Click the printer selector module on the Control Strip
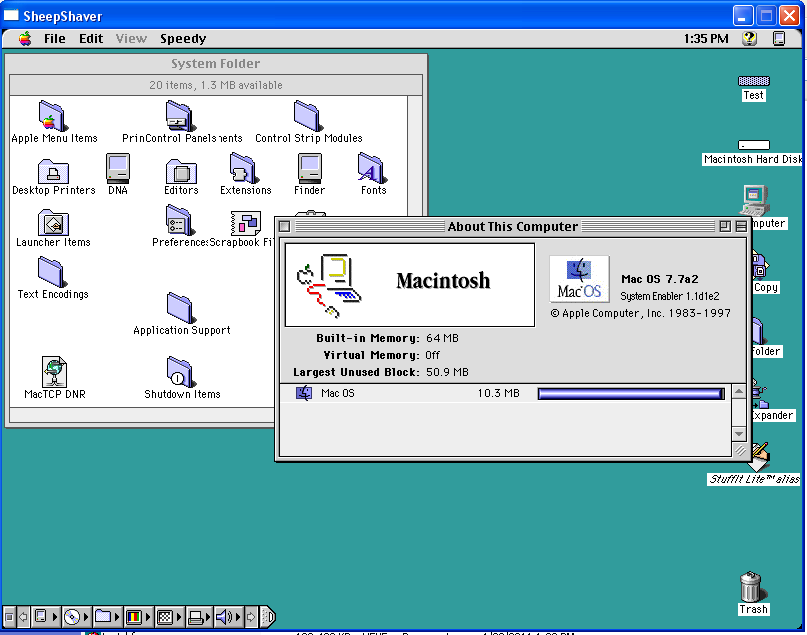Viewport: 807px width, 635px height. pos(194,616)
